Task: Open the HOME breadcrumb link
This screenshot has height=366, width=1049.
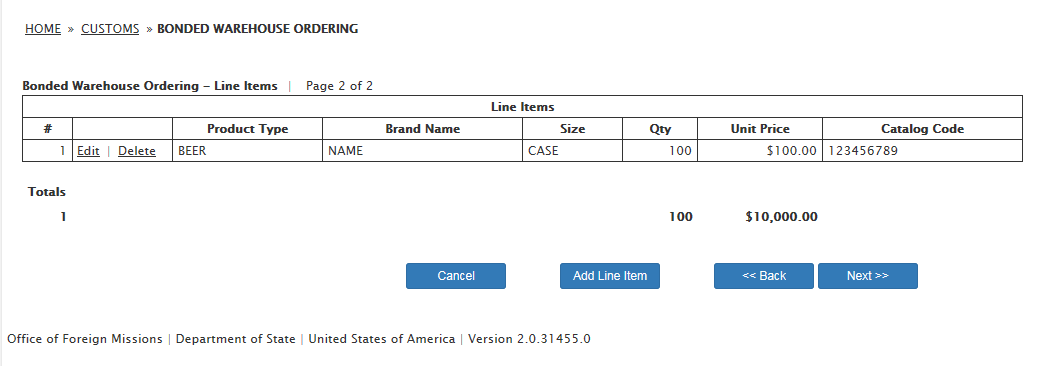Action: tap(43, 29)
